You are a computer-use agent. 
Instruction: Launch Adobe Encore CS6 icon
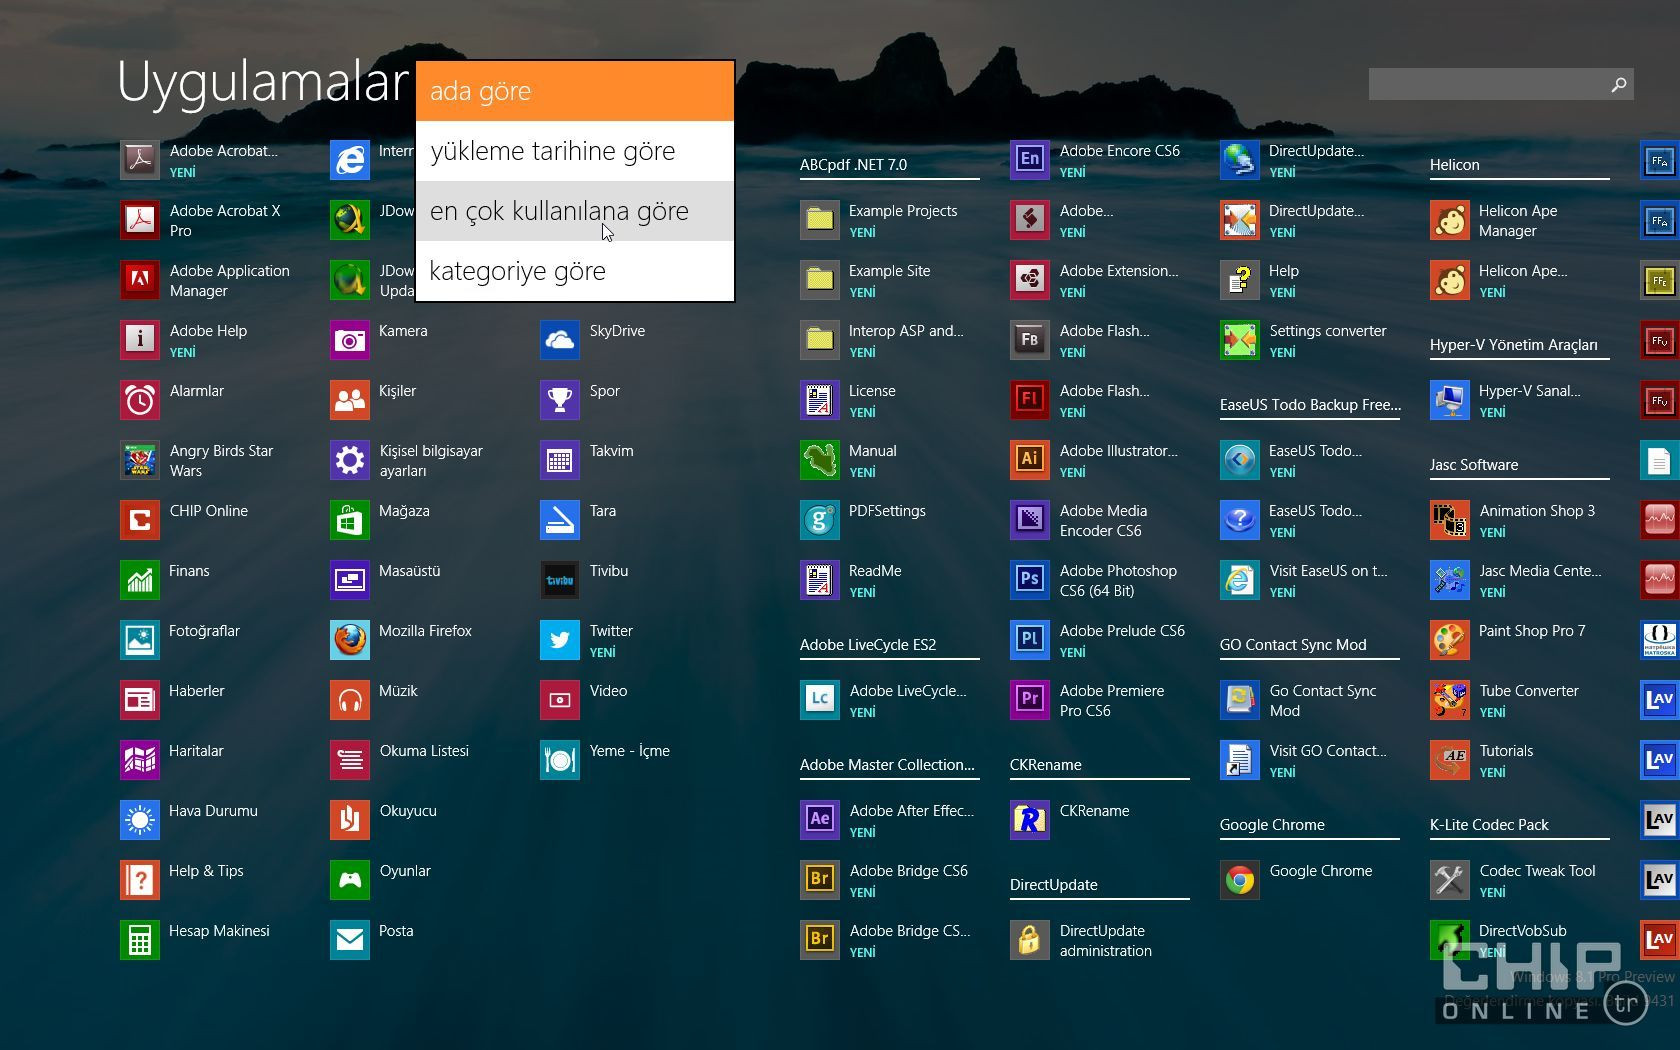[x=1030, y=160]
